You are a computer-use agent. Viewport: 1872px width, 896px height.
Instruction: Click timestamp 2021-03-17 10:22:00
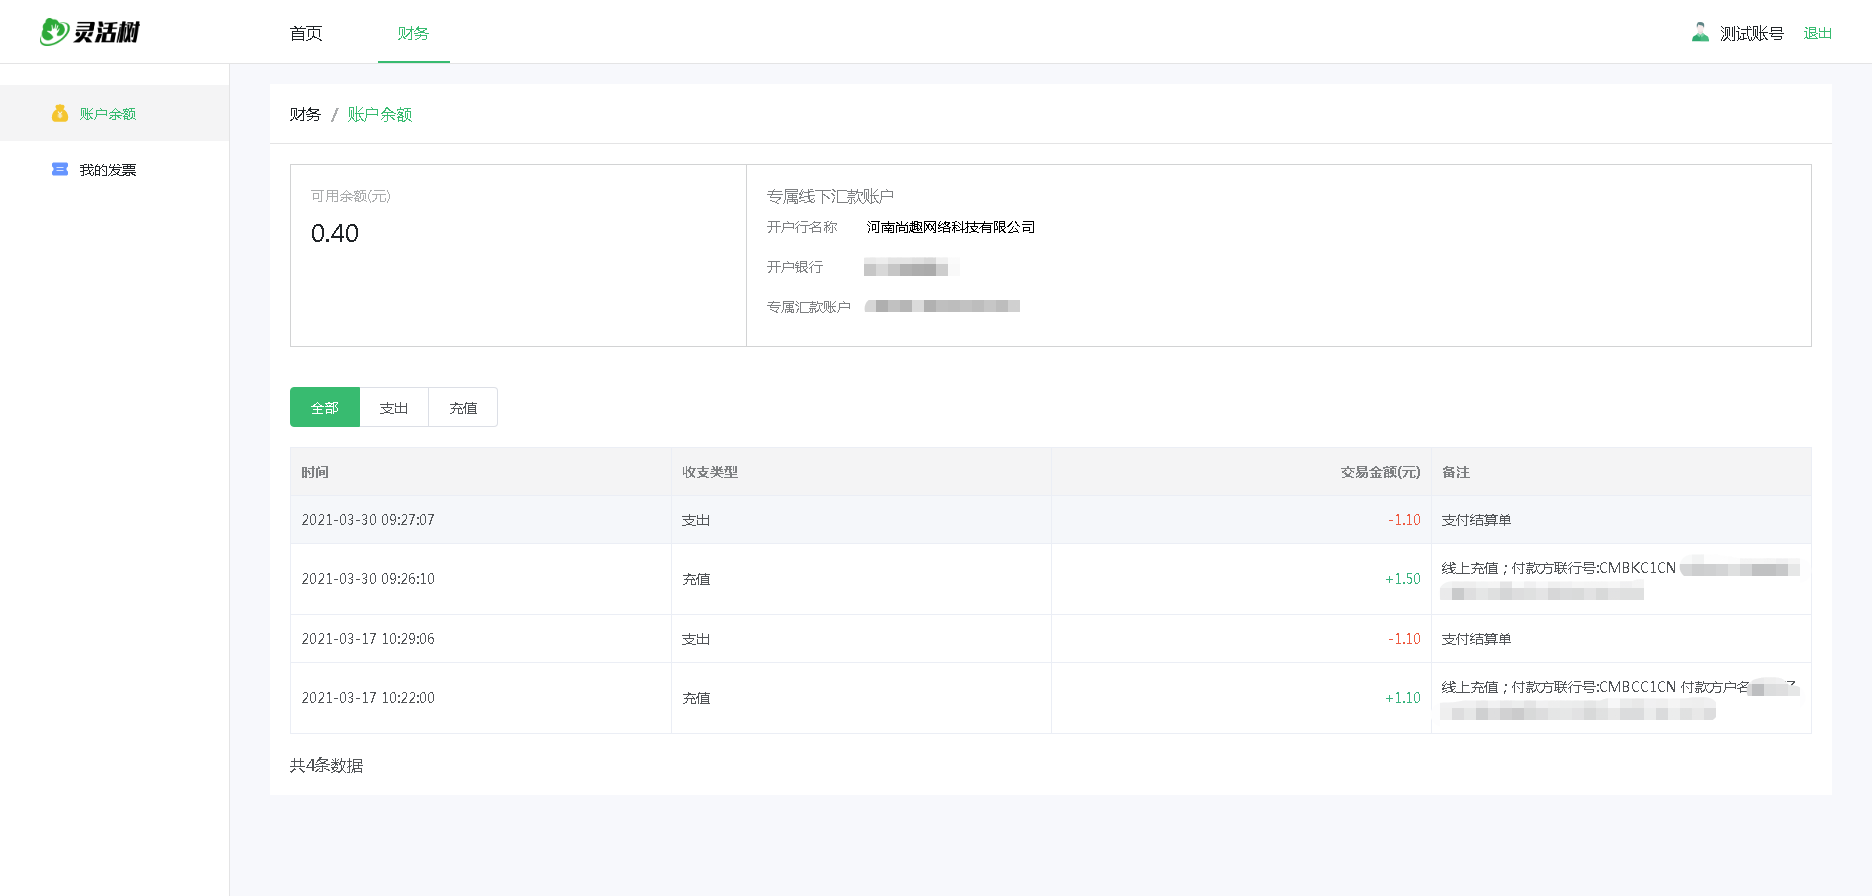[368, 698]
